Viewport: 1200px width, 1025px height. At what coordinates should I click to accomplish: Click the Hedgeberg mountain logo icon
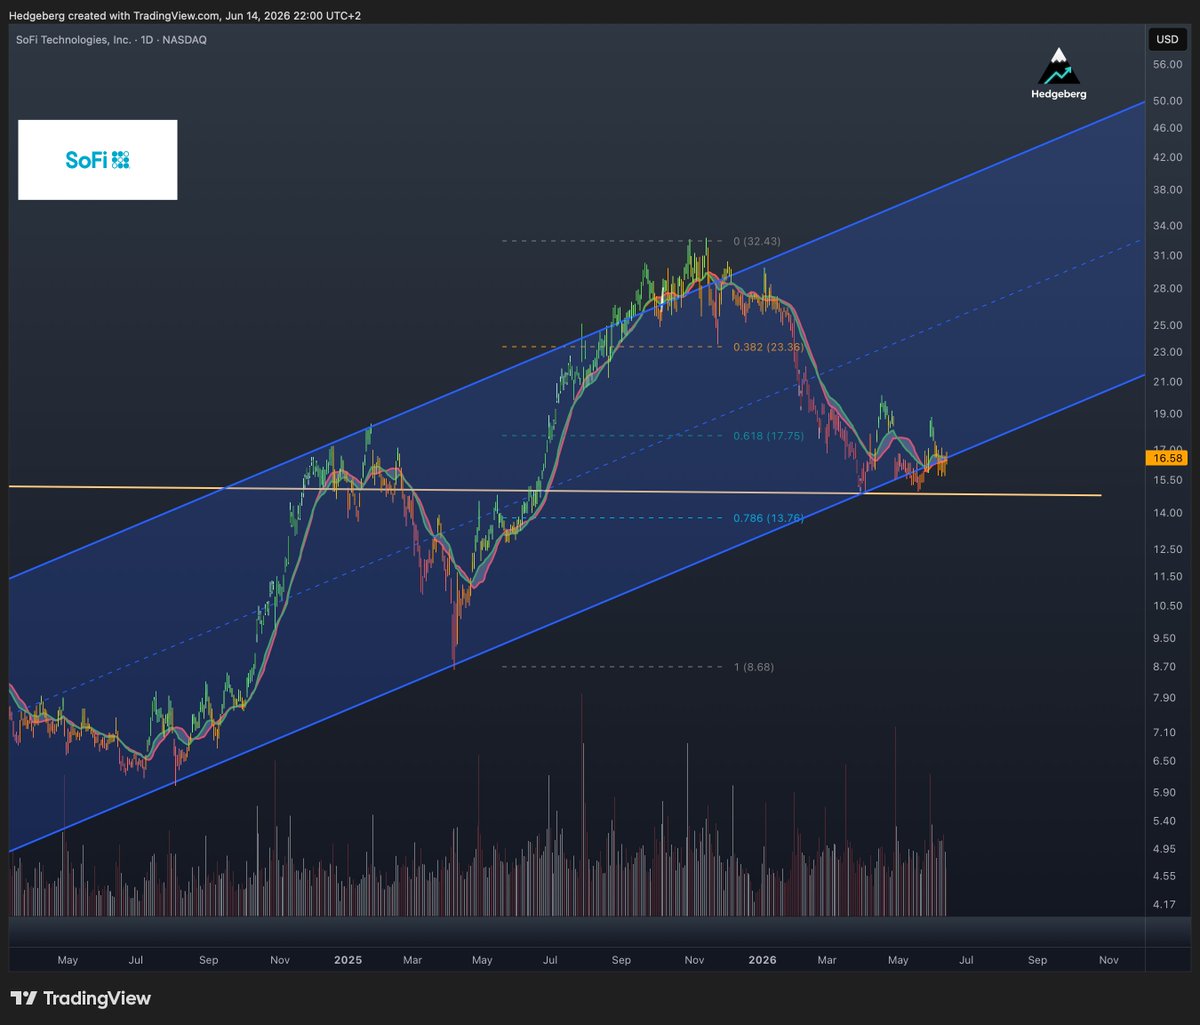tap(1058, 67)
